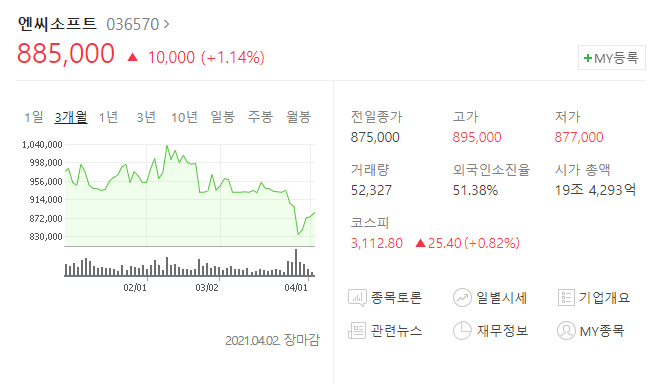This screenshot has width=660, height=384.
Task: Click the red up-triangle beside 10,000
Action: tap(133, 57)
